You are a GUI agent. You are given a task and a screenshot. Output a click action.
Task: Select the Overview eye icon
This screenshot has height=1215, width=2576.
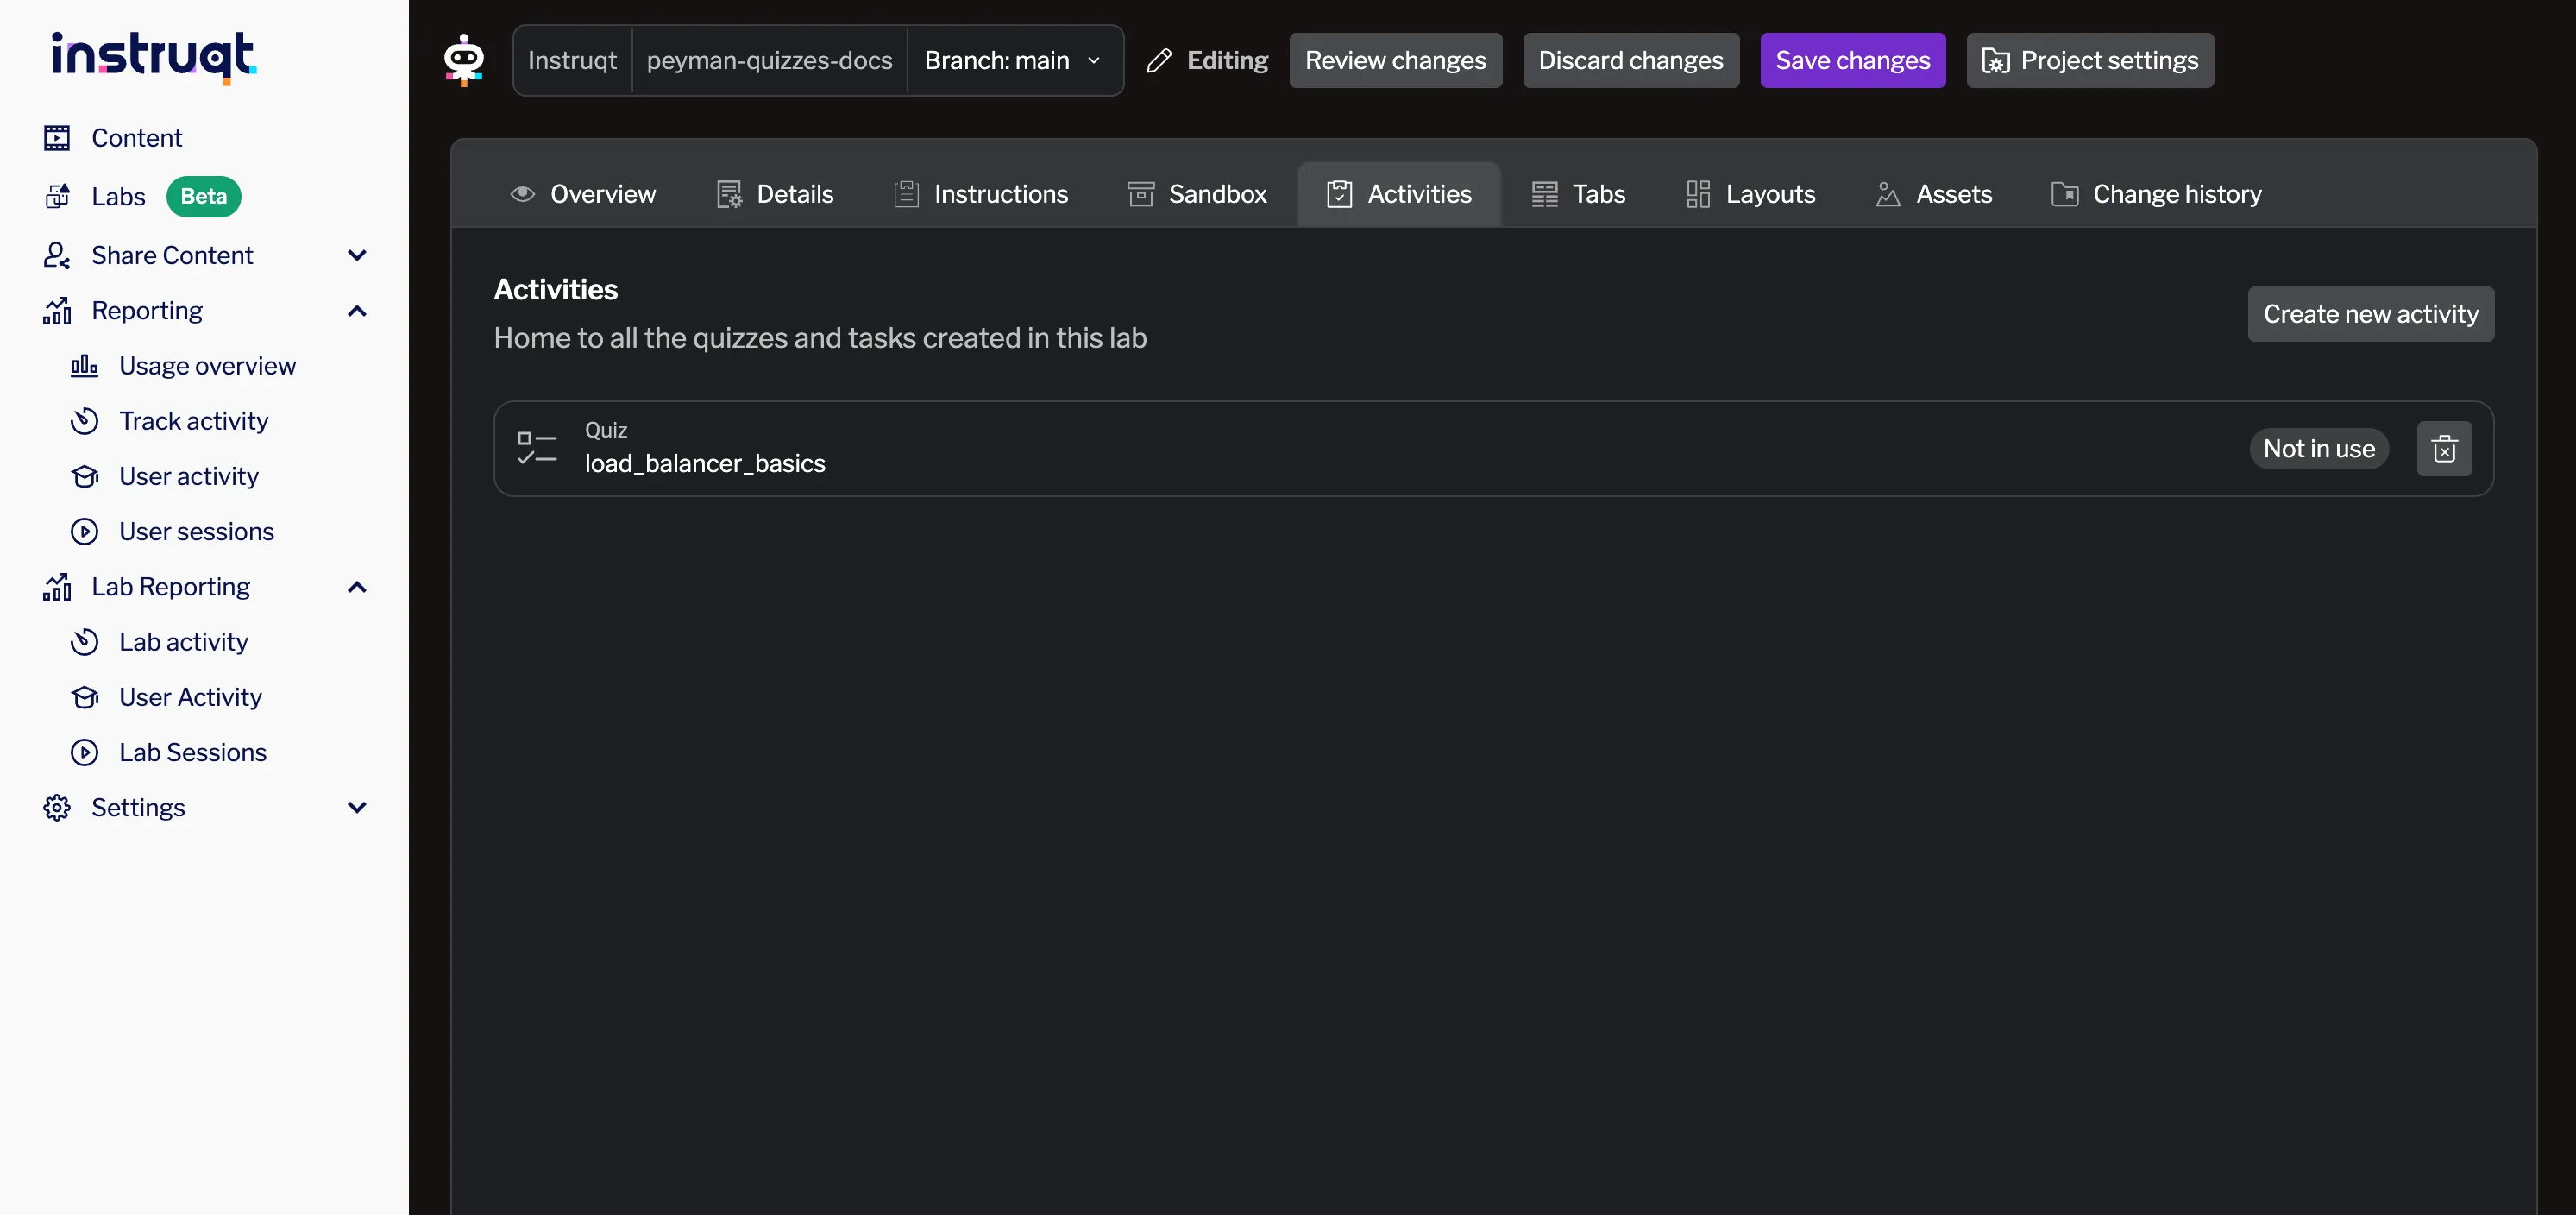[x=521, y=194]
